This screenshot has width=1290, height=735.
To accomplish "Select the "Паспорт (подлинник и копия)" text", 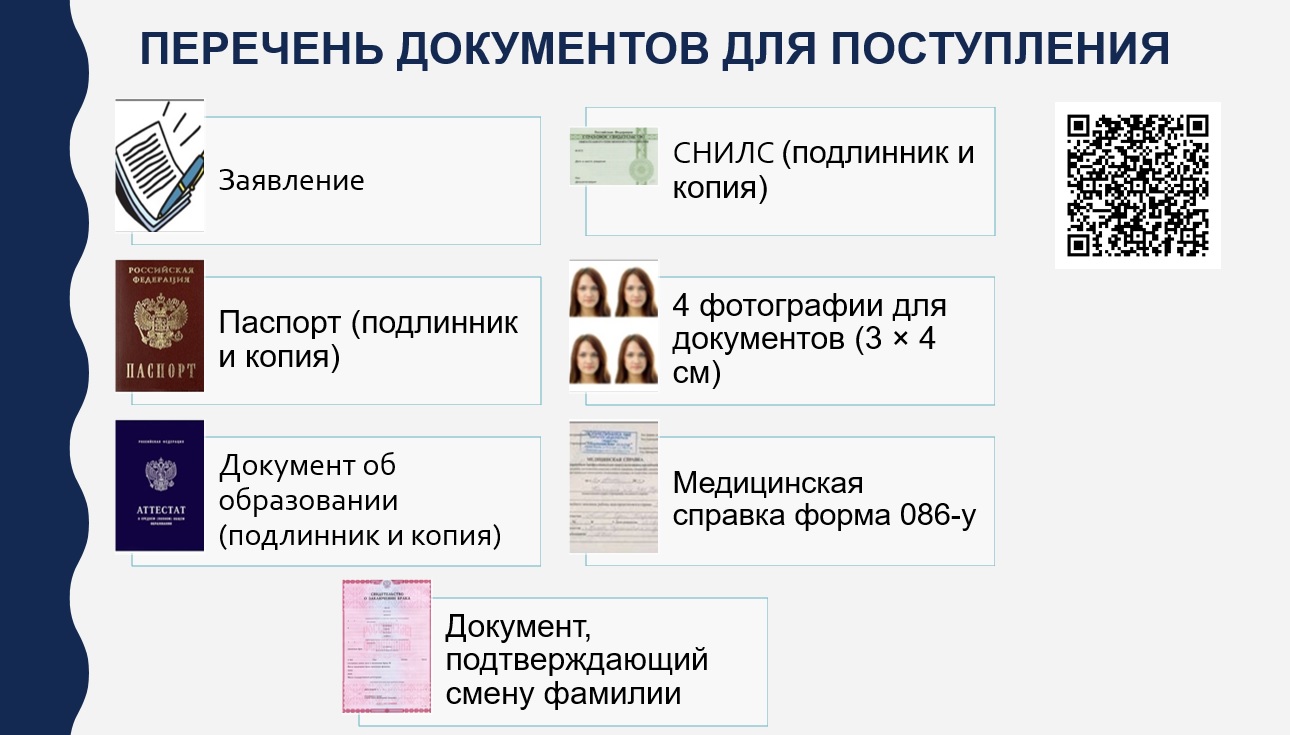I will [x=368, y=340].
